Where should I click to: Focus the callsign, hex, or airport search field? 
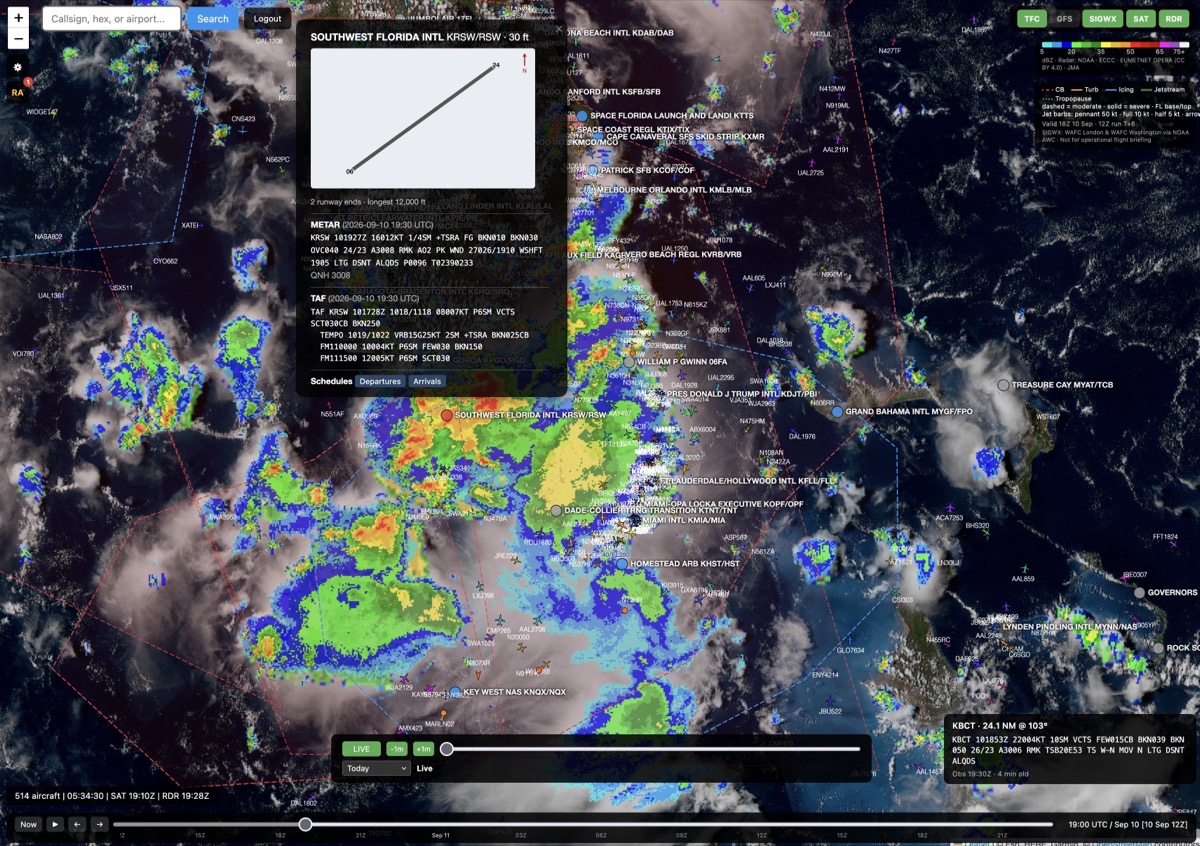coord(111,18)
